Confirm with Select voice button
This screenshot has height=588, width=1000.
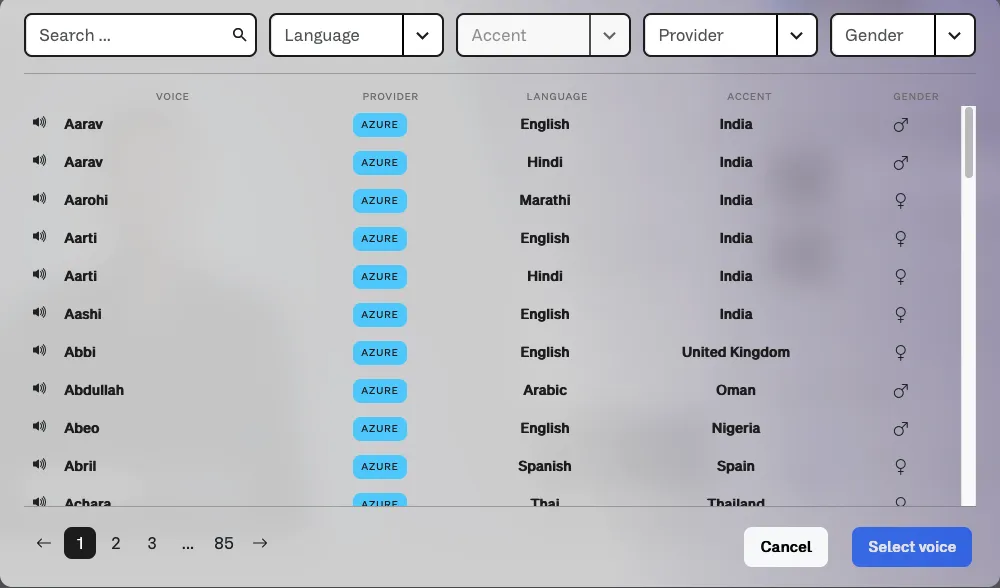(x=912, y=547)
